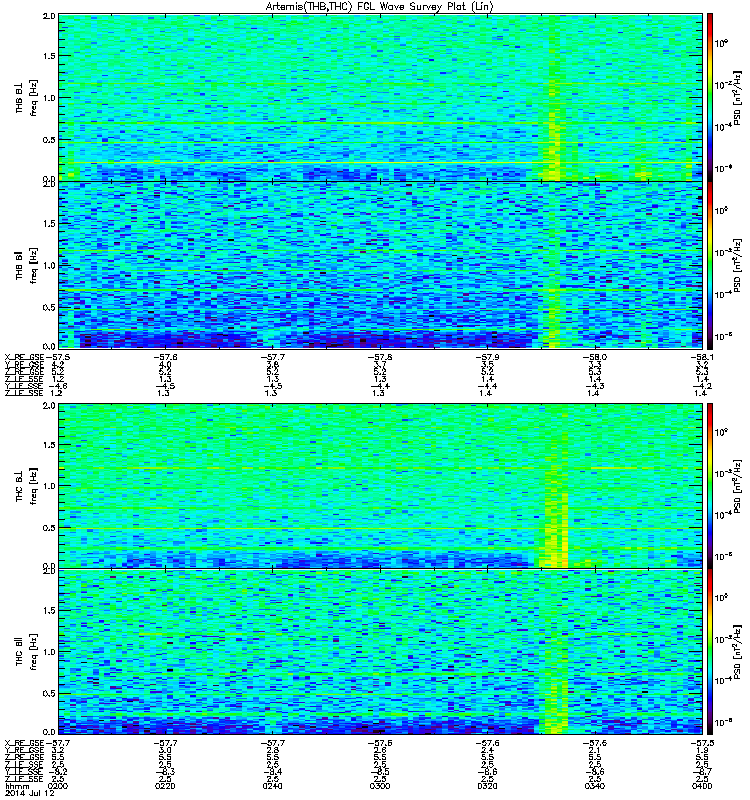
Task: Click the THB B∥ spectrogram panel
Action: point(380,265)
